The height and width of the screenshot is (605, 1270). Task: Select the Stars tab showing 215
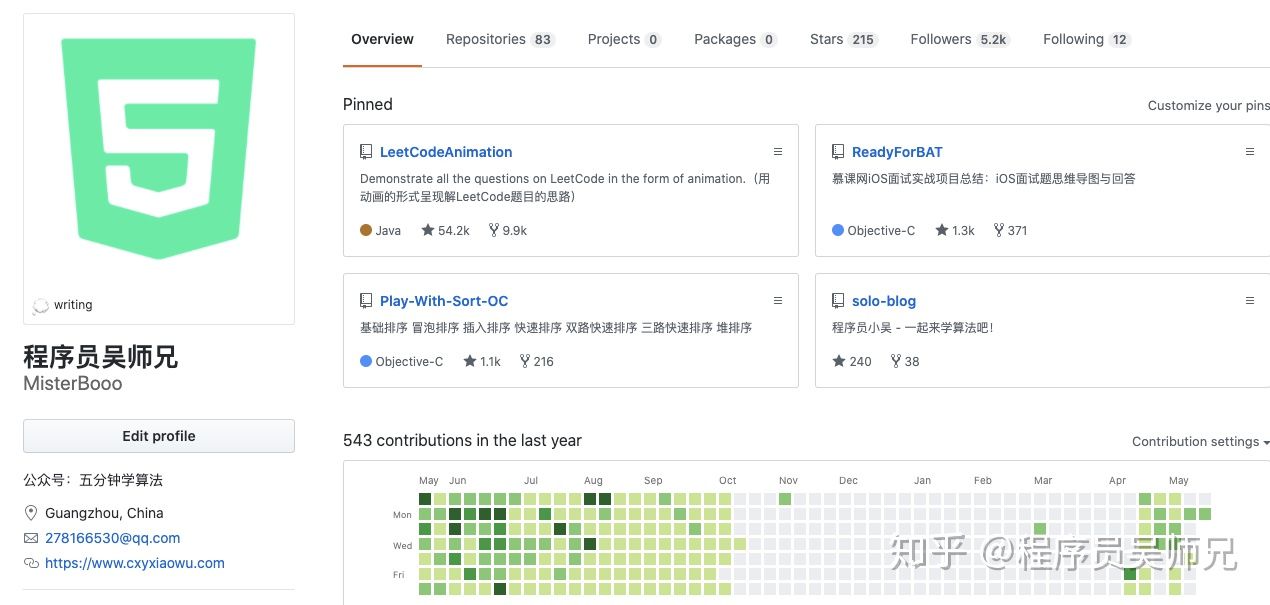(x=827, y=39)
